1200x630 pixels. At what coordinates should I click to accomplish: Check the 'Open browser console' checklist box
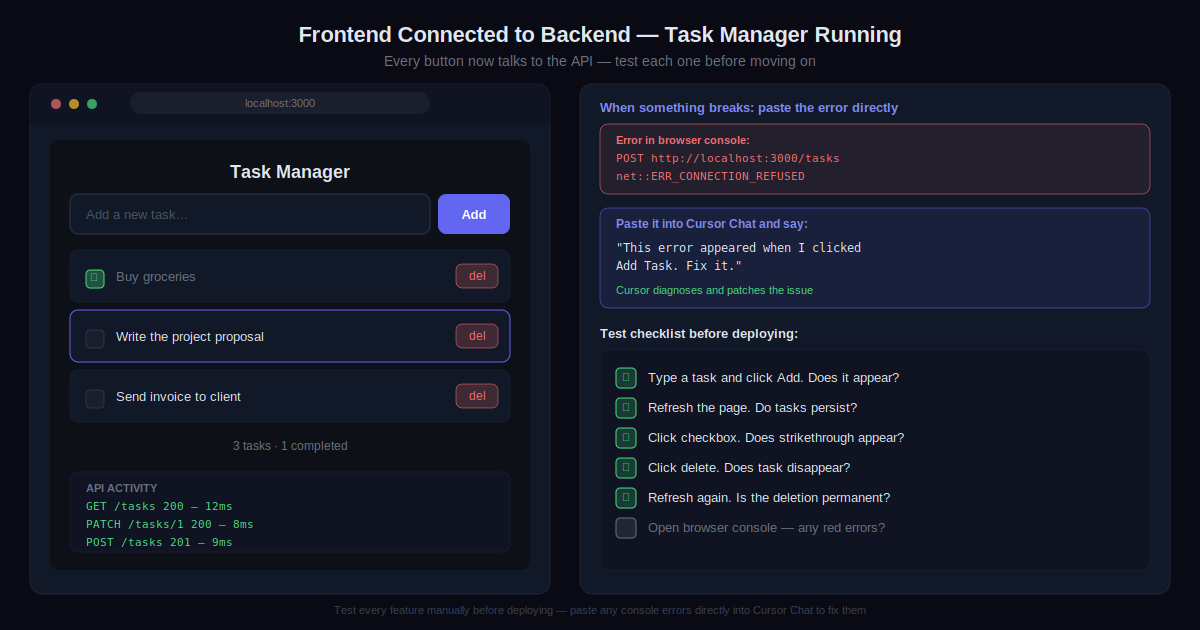[x=626, y=528]
